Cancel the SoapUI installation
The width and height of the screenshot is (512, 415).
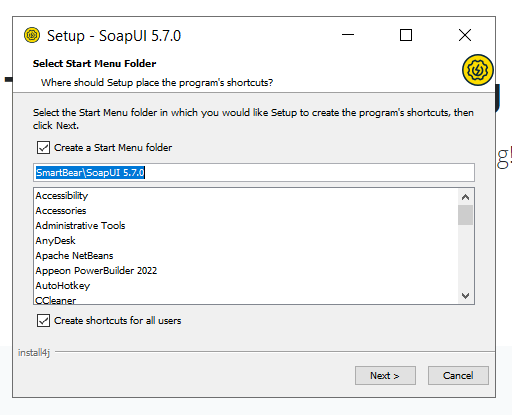point(458,376)
